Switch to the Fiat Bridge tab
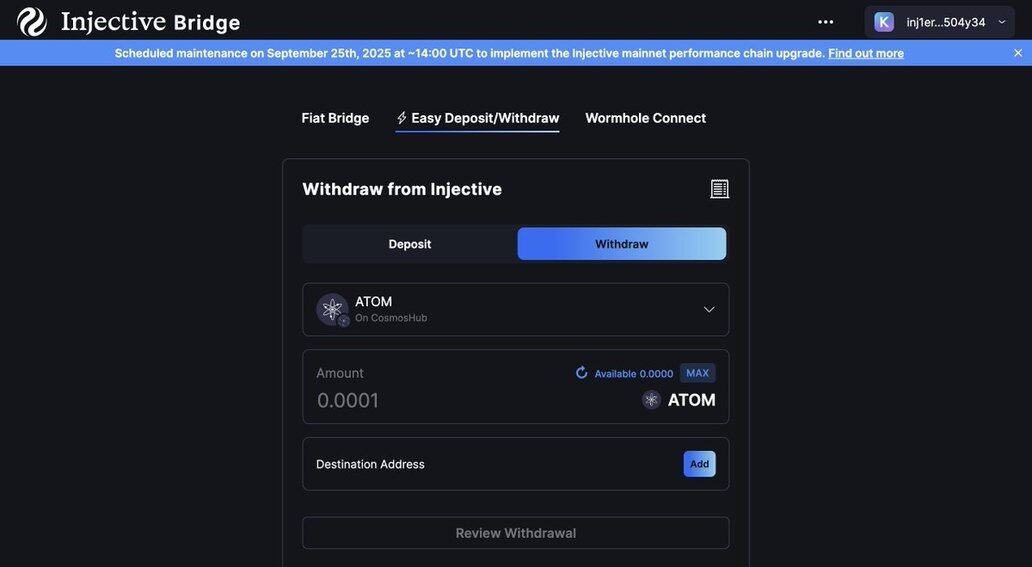The image size is (1032, 567). pyautogui.click(x=335, y=118)
